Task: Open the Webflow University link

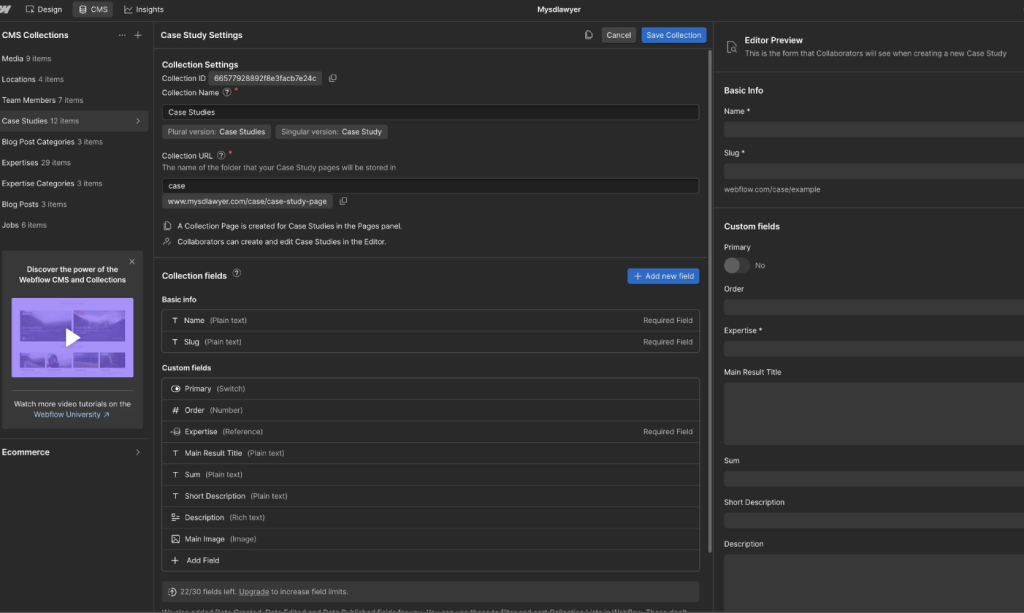Action: click(71, 415)
